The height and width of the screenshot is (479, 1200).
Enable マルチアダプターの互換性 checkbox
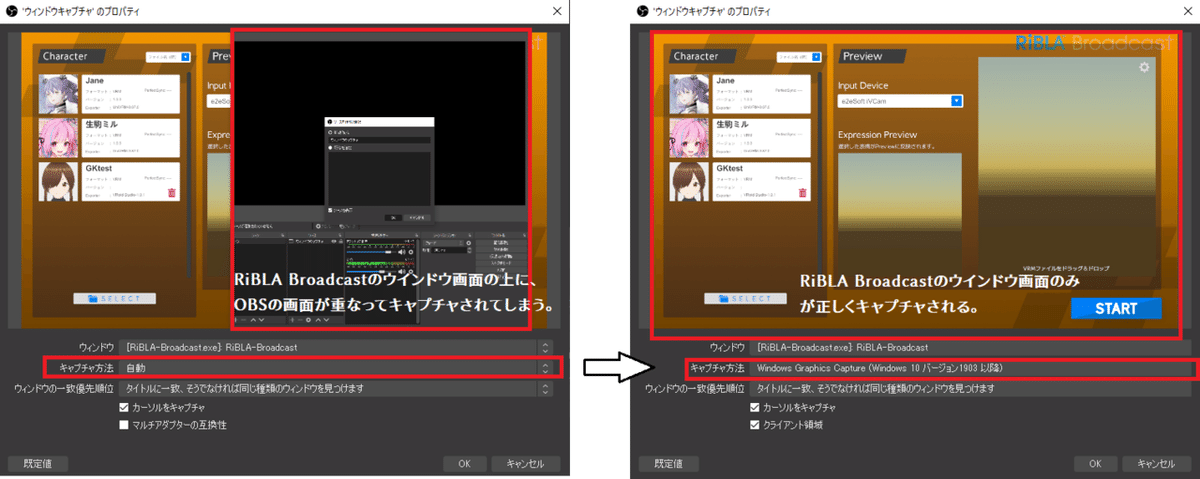(x=124, y=425)
